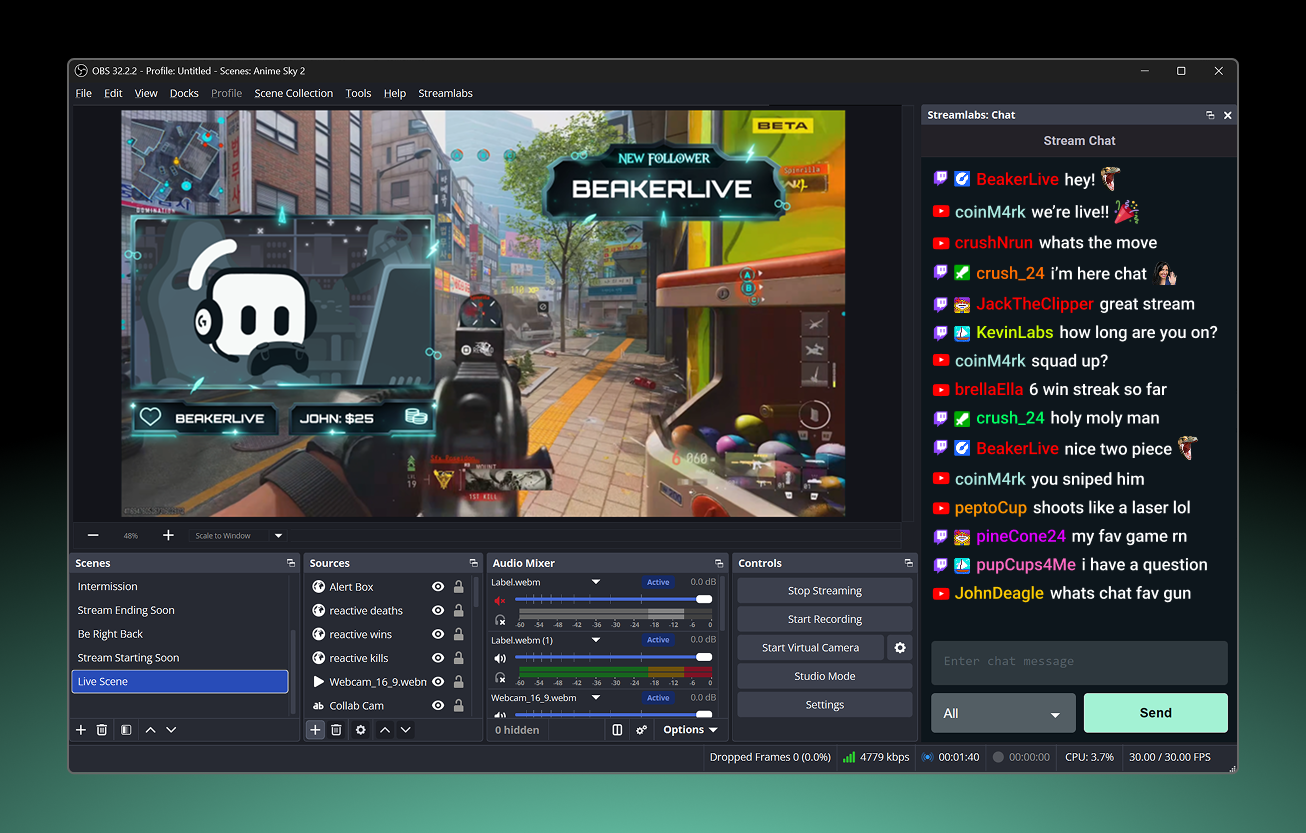
Task: Hide the Webcam_16_9.webm source
Action: [438, 682]
